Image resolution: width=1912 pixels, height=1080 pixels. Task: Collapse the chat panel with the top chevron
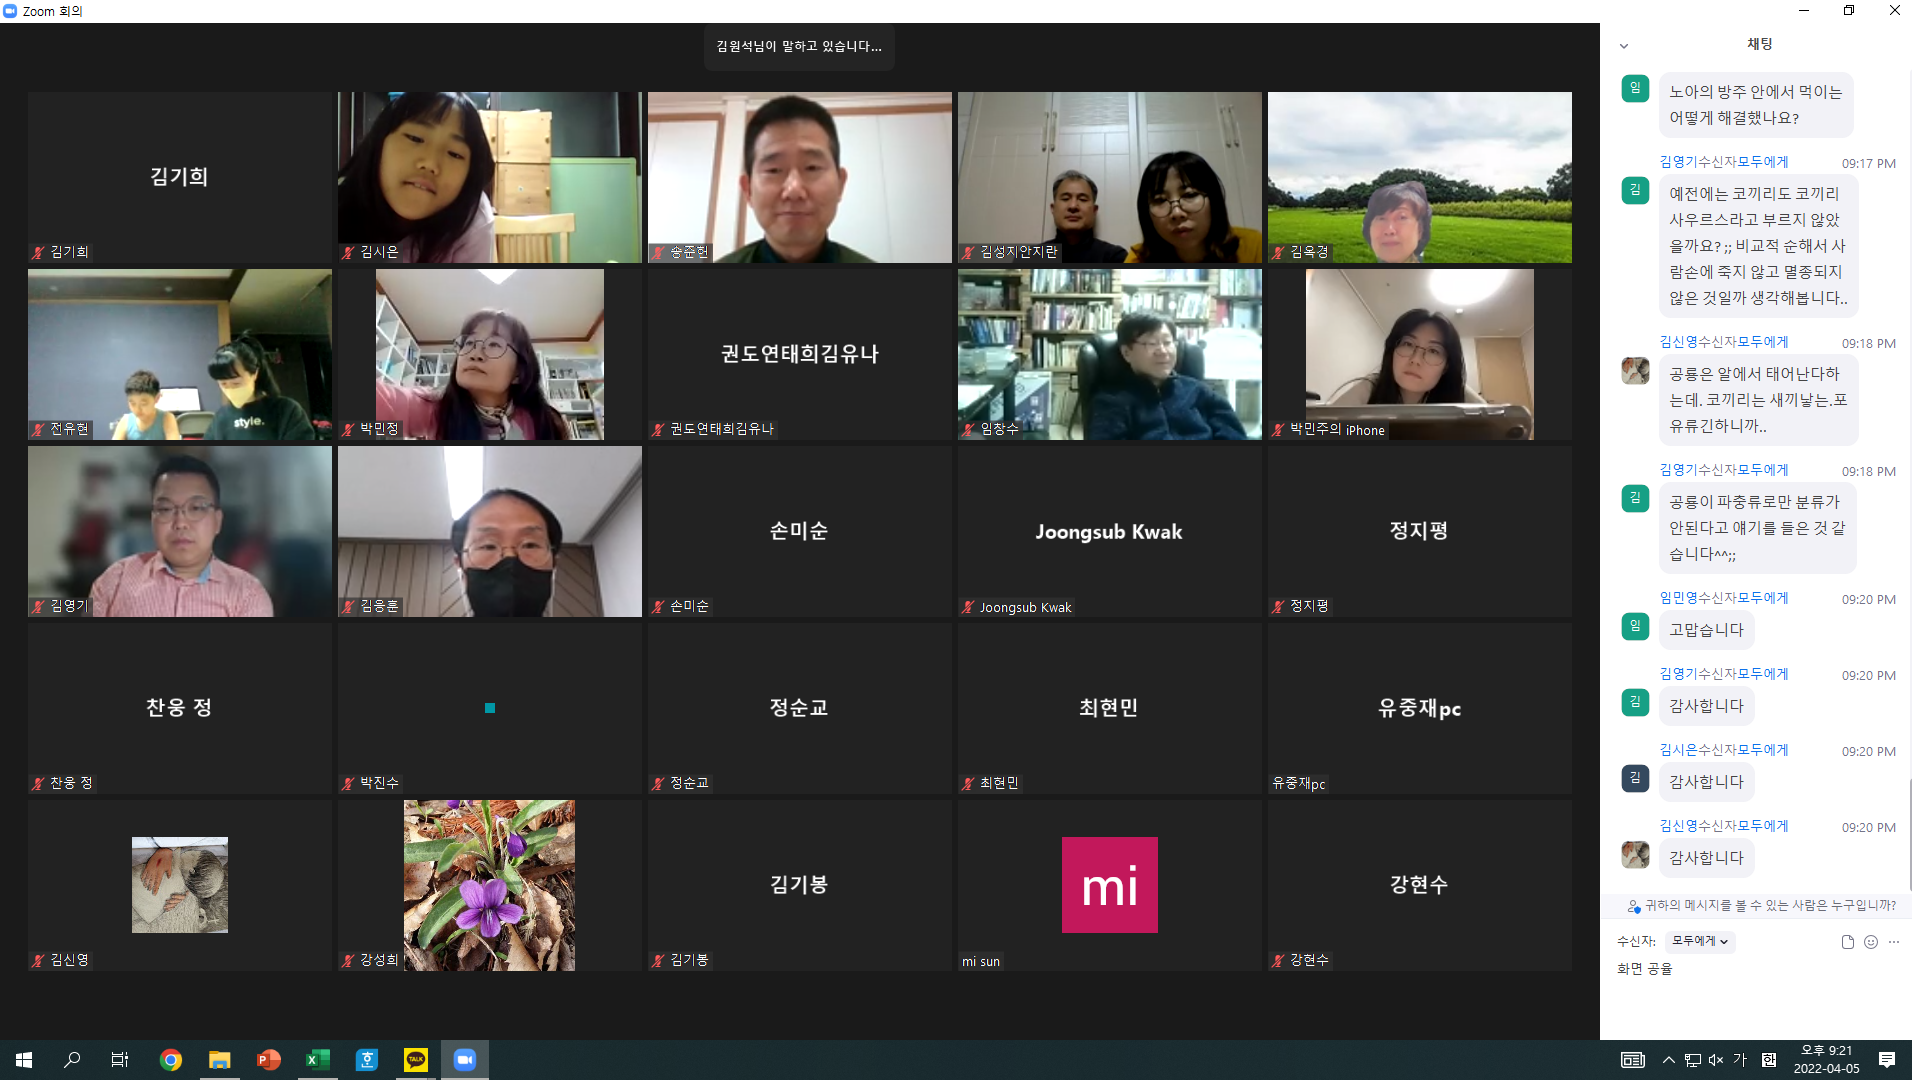[1624, 46]
